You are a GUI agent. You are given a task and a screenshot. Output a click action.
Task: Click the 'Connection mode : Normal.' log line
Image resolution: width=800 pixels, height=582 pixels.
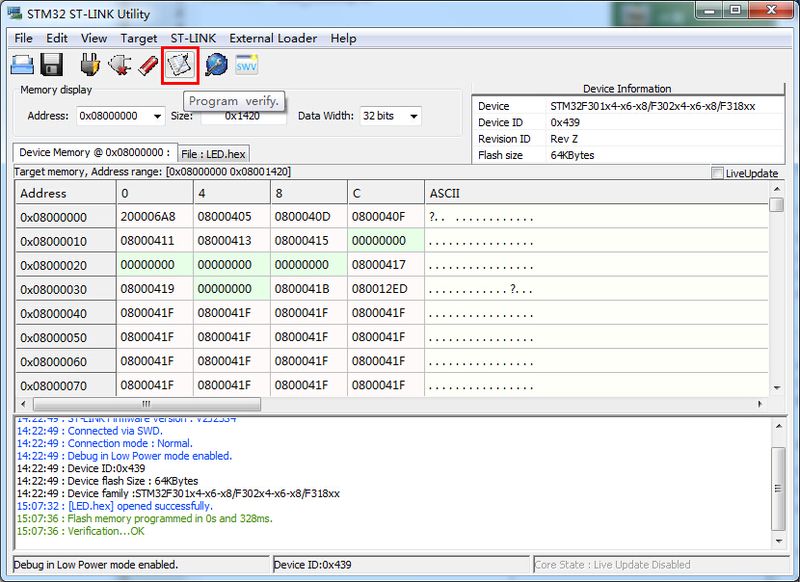click(105, 443)
